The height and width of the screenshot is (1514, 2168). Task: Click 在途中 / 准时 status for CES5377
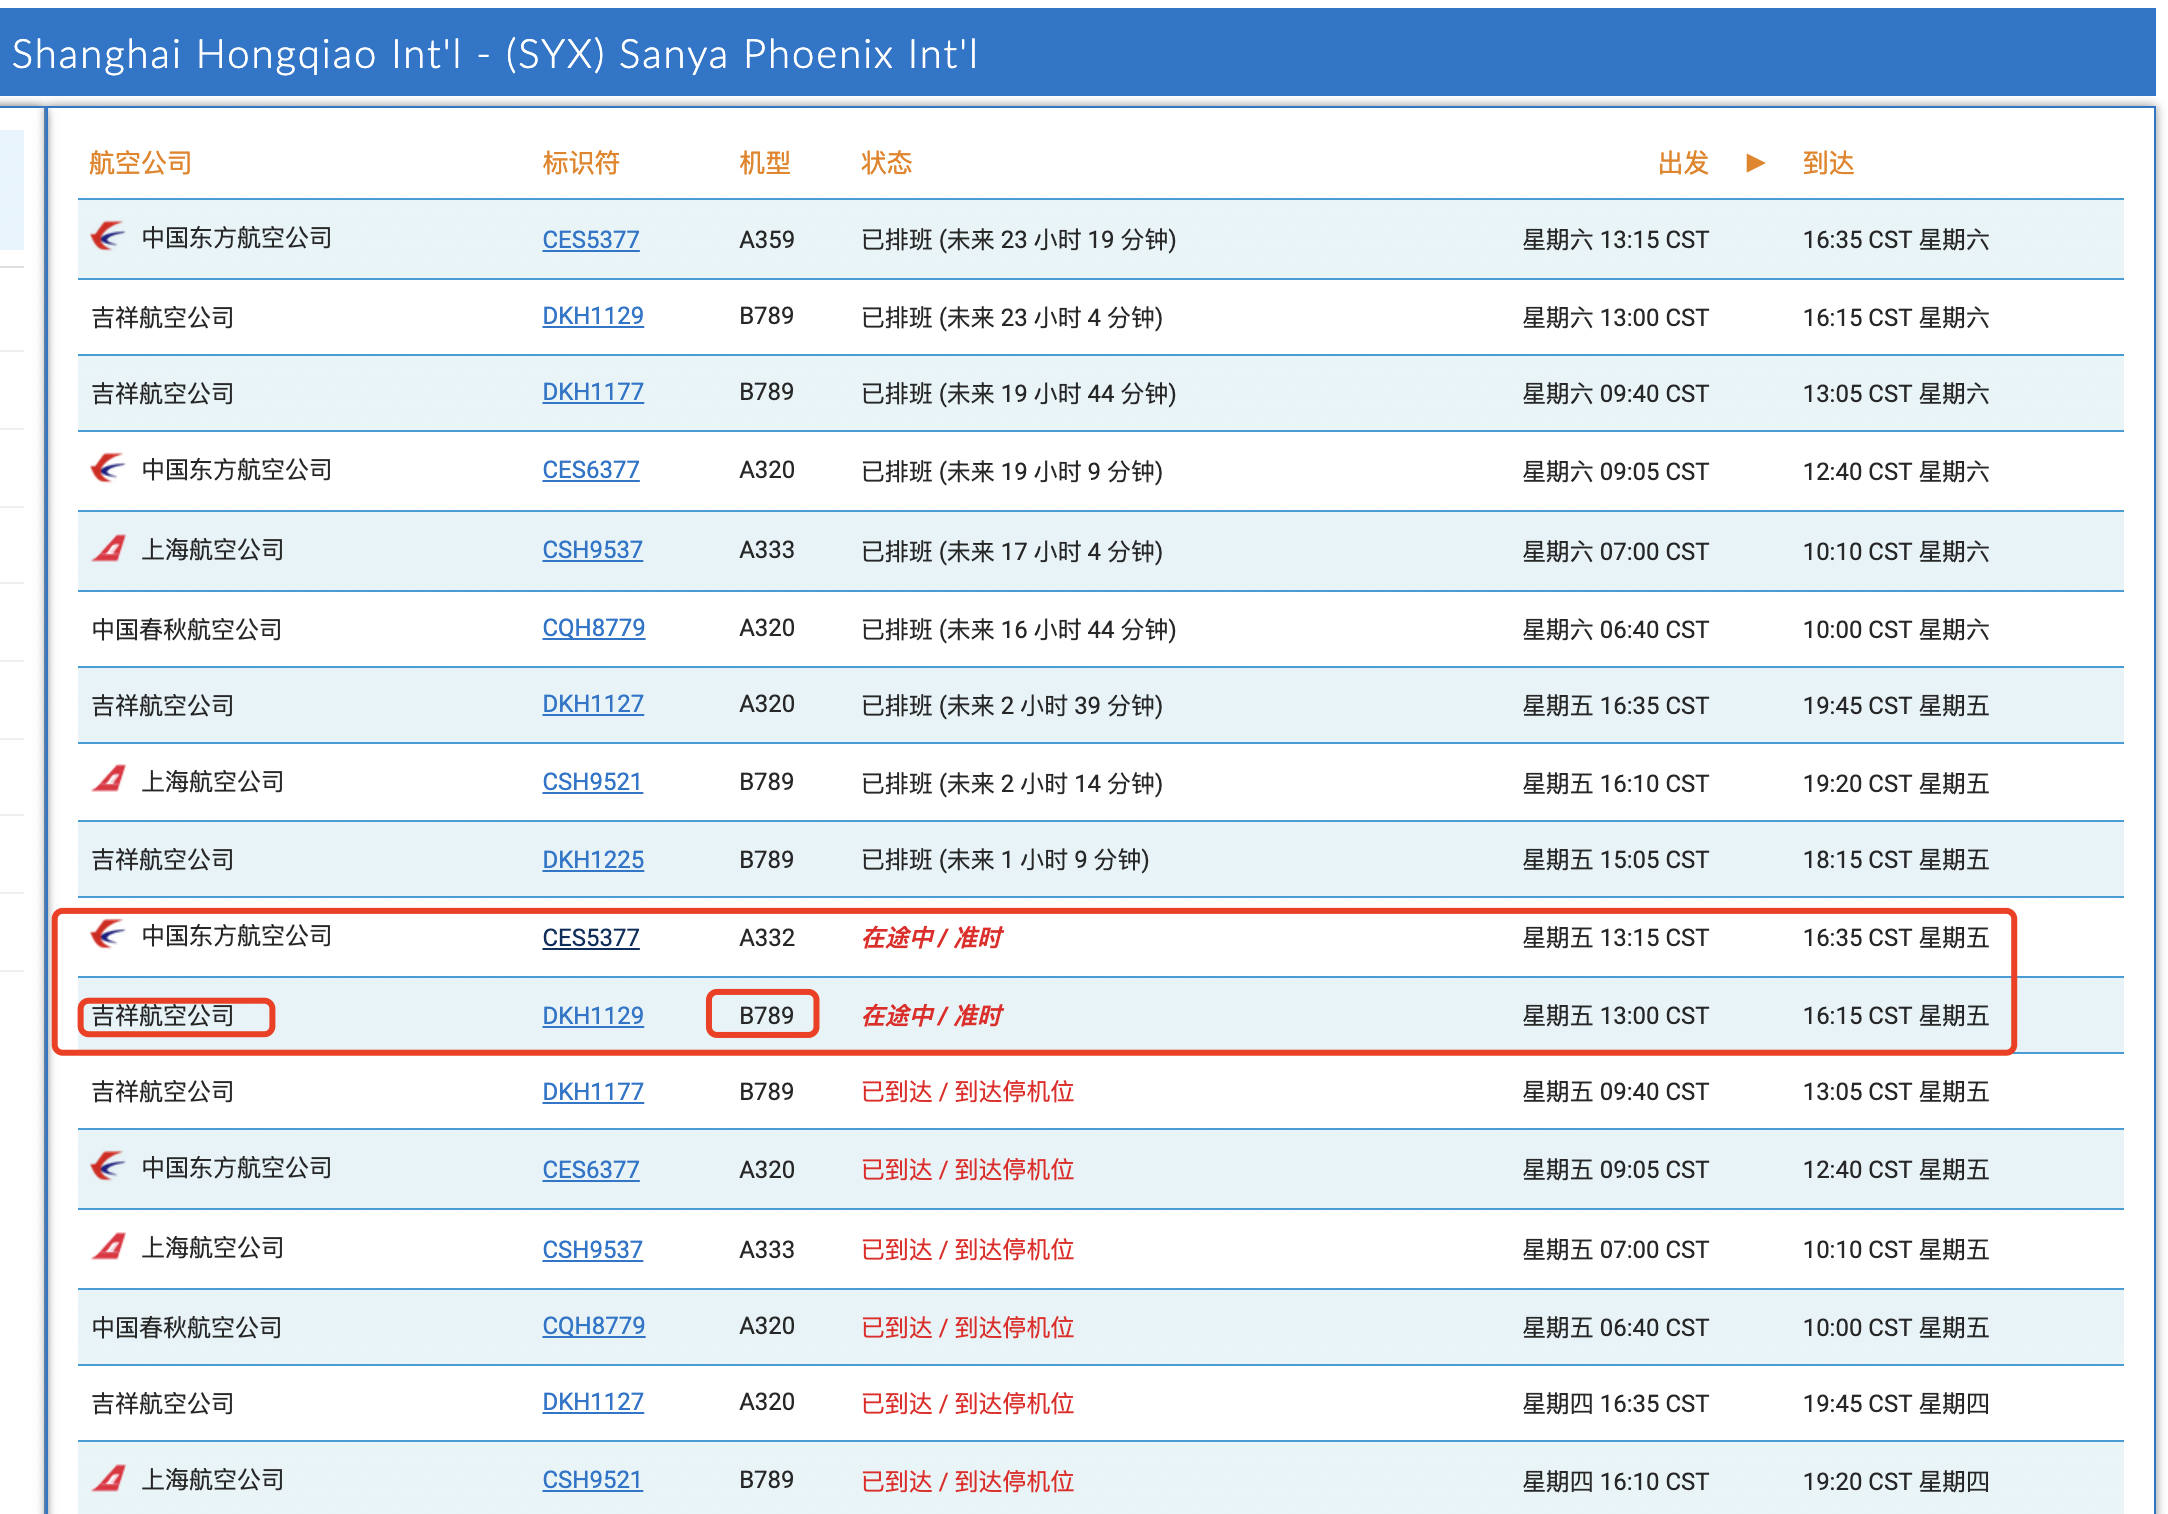click(932, 938)
